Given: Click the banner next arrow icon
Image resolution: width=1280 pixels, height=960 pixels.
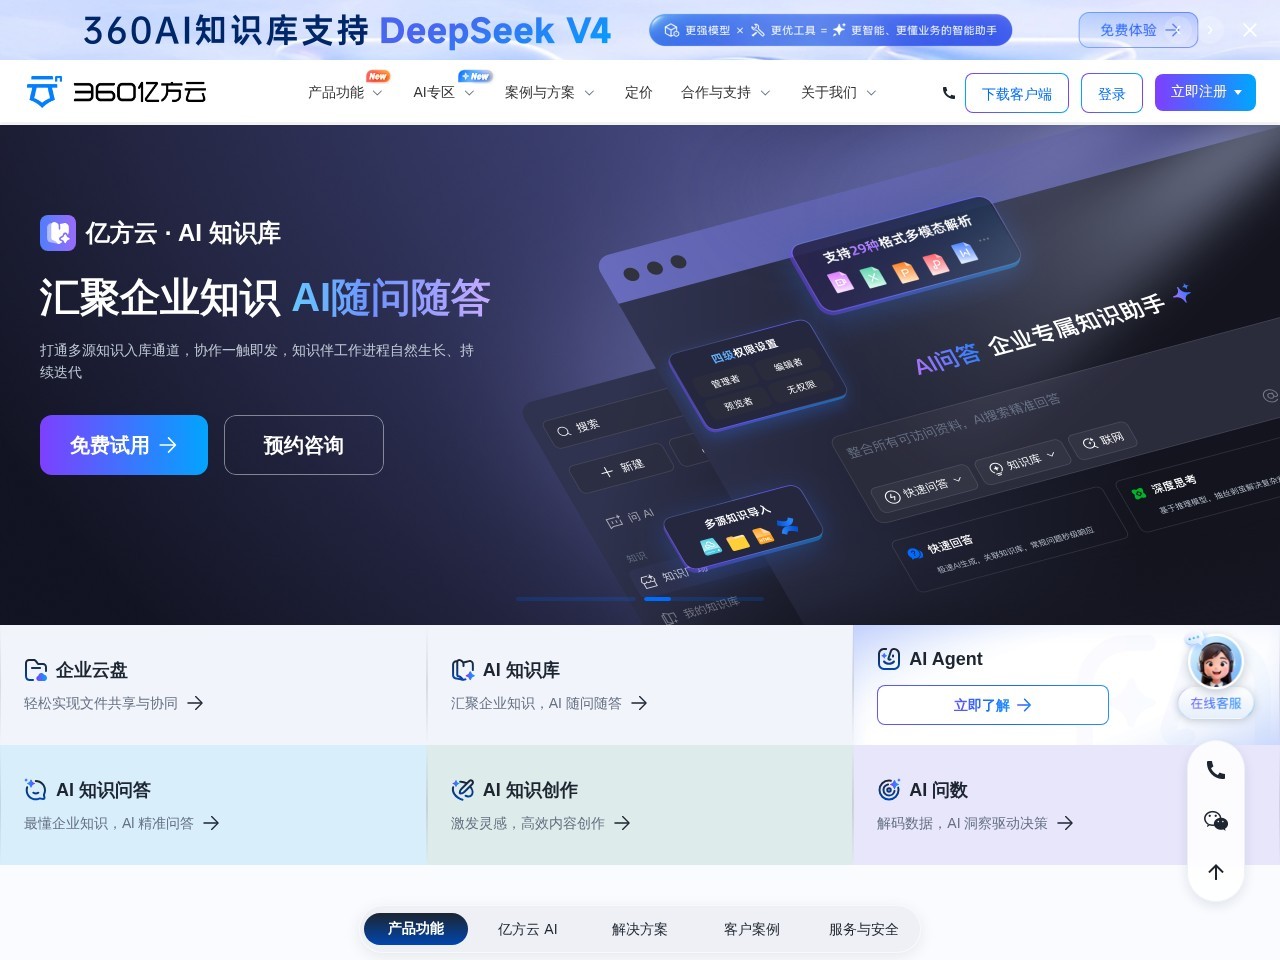Looking at the screenshot, I should tap(1210, 30).
